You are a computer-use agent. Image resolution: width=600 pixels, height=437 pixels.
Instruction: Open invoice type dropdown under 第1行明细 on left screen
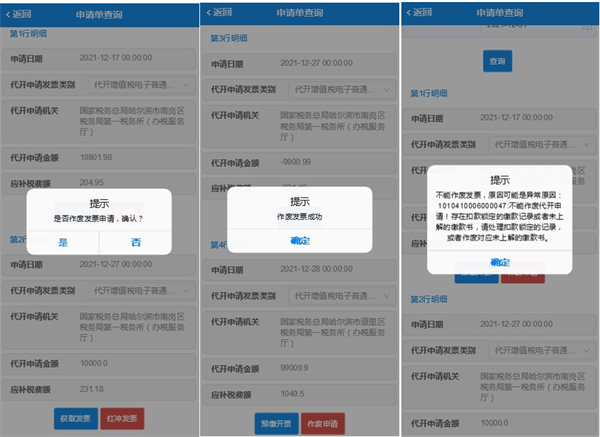click(x=140, y=85)
